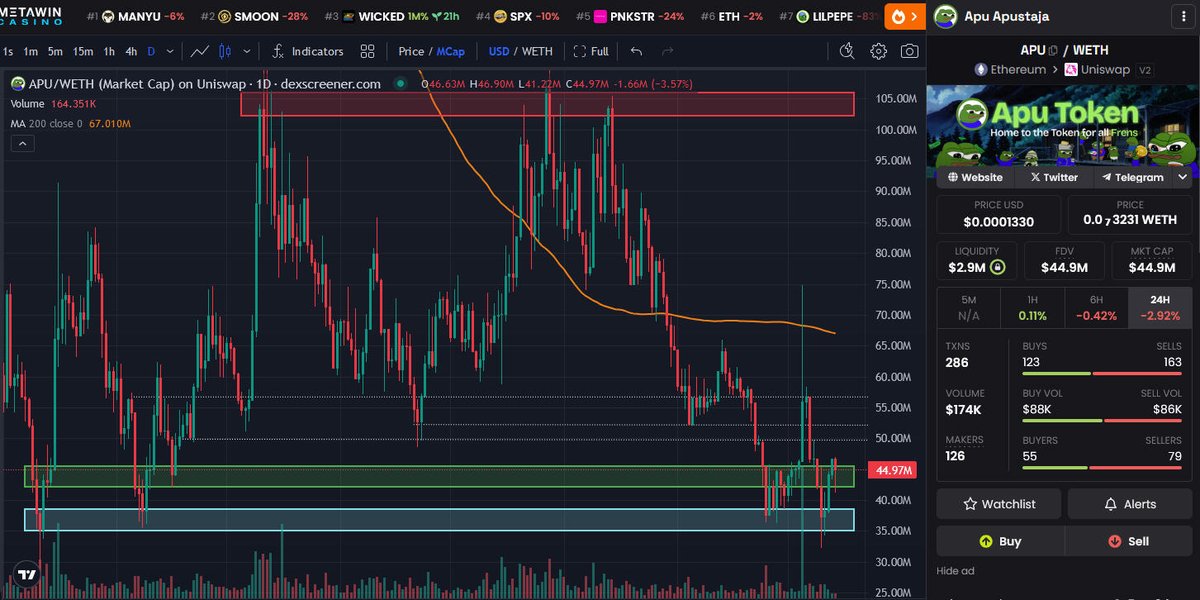The width and height of the screenshot is (1200, 600).
Task: Select the 6H stats tab
Action: [x=1096, y=307]
